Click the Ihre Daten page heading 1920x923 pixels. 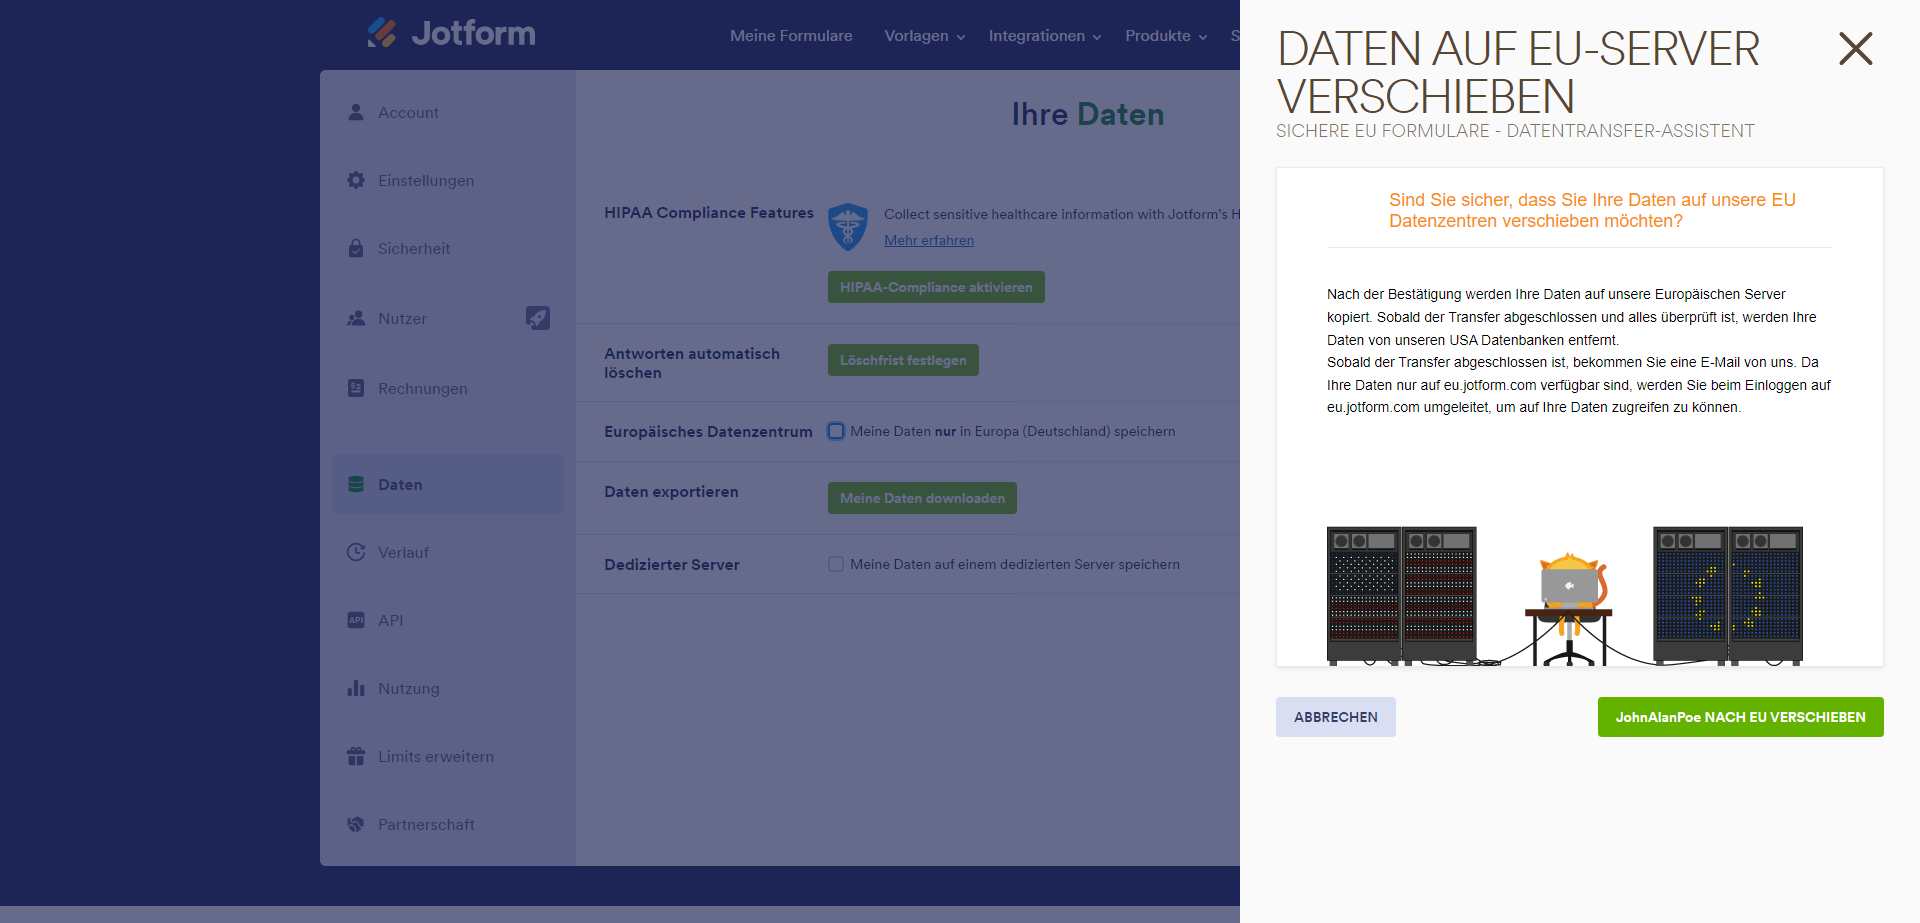[x=1088, y=114]
